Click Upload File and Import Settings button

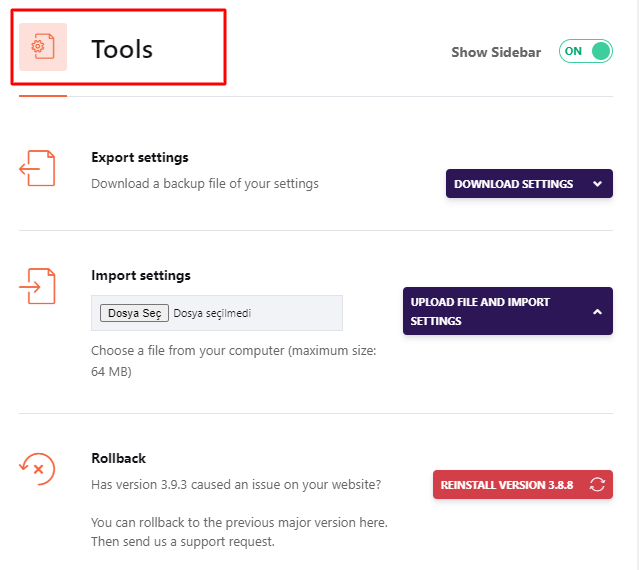point(508,311)
